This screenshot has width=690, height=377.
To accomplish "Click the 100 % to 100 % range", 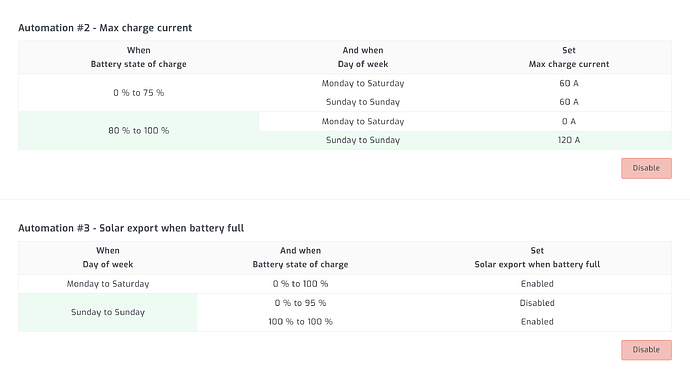I will pyautogui.click(x=300, y=322).
